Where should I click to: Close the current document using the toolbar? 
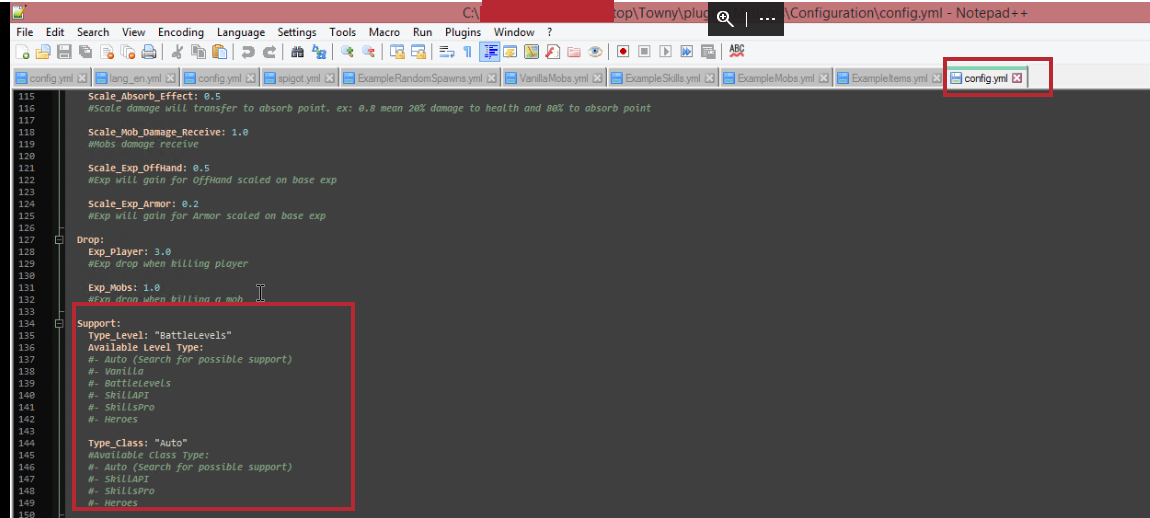pyautogui.click(x=107, y=51)
